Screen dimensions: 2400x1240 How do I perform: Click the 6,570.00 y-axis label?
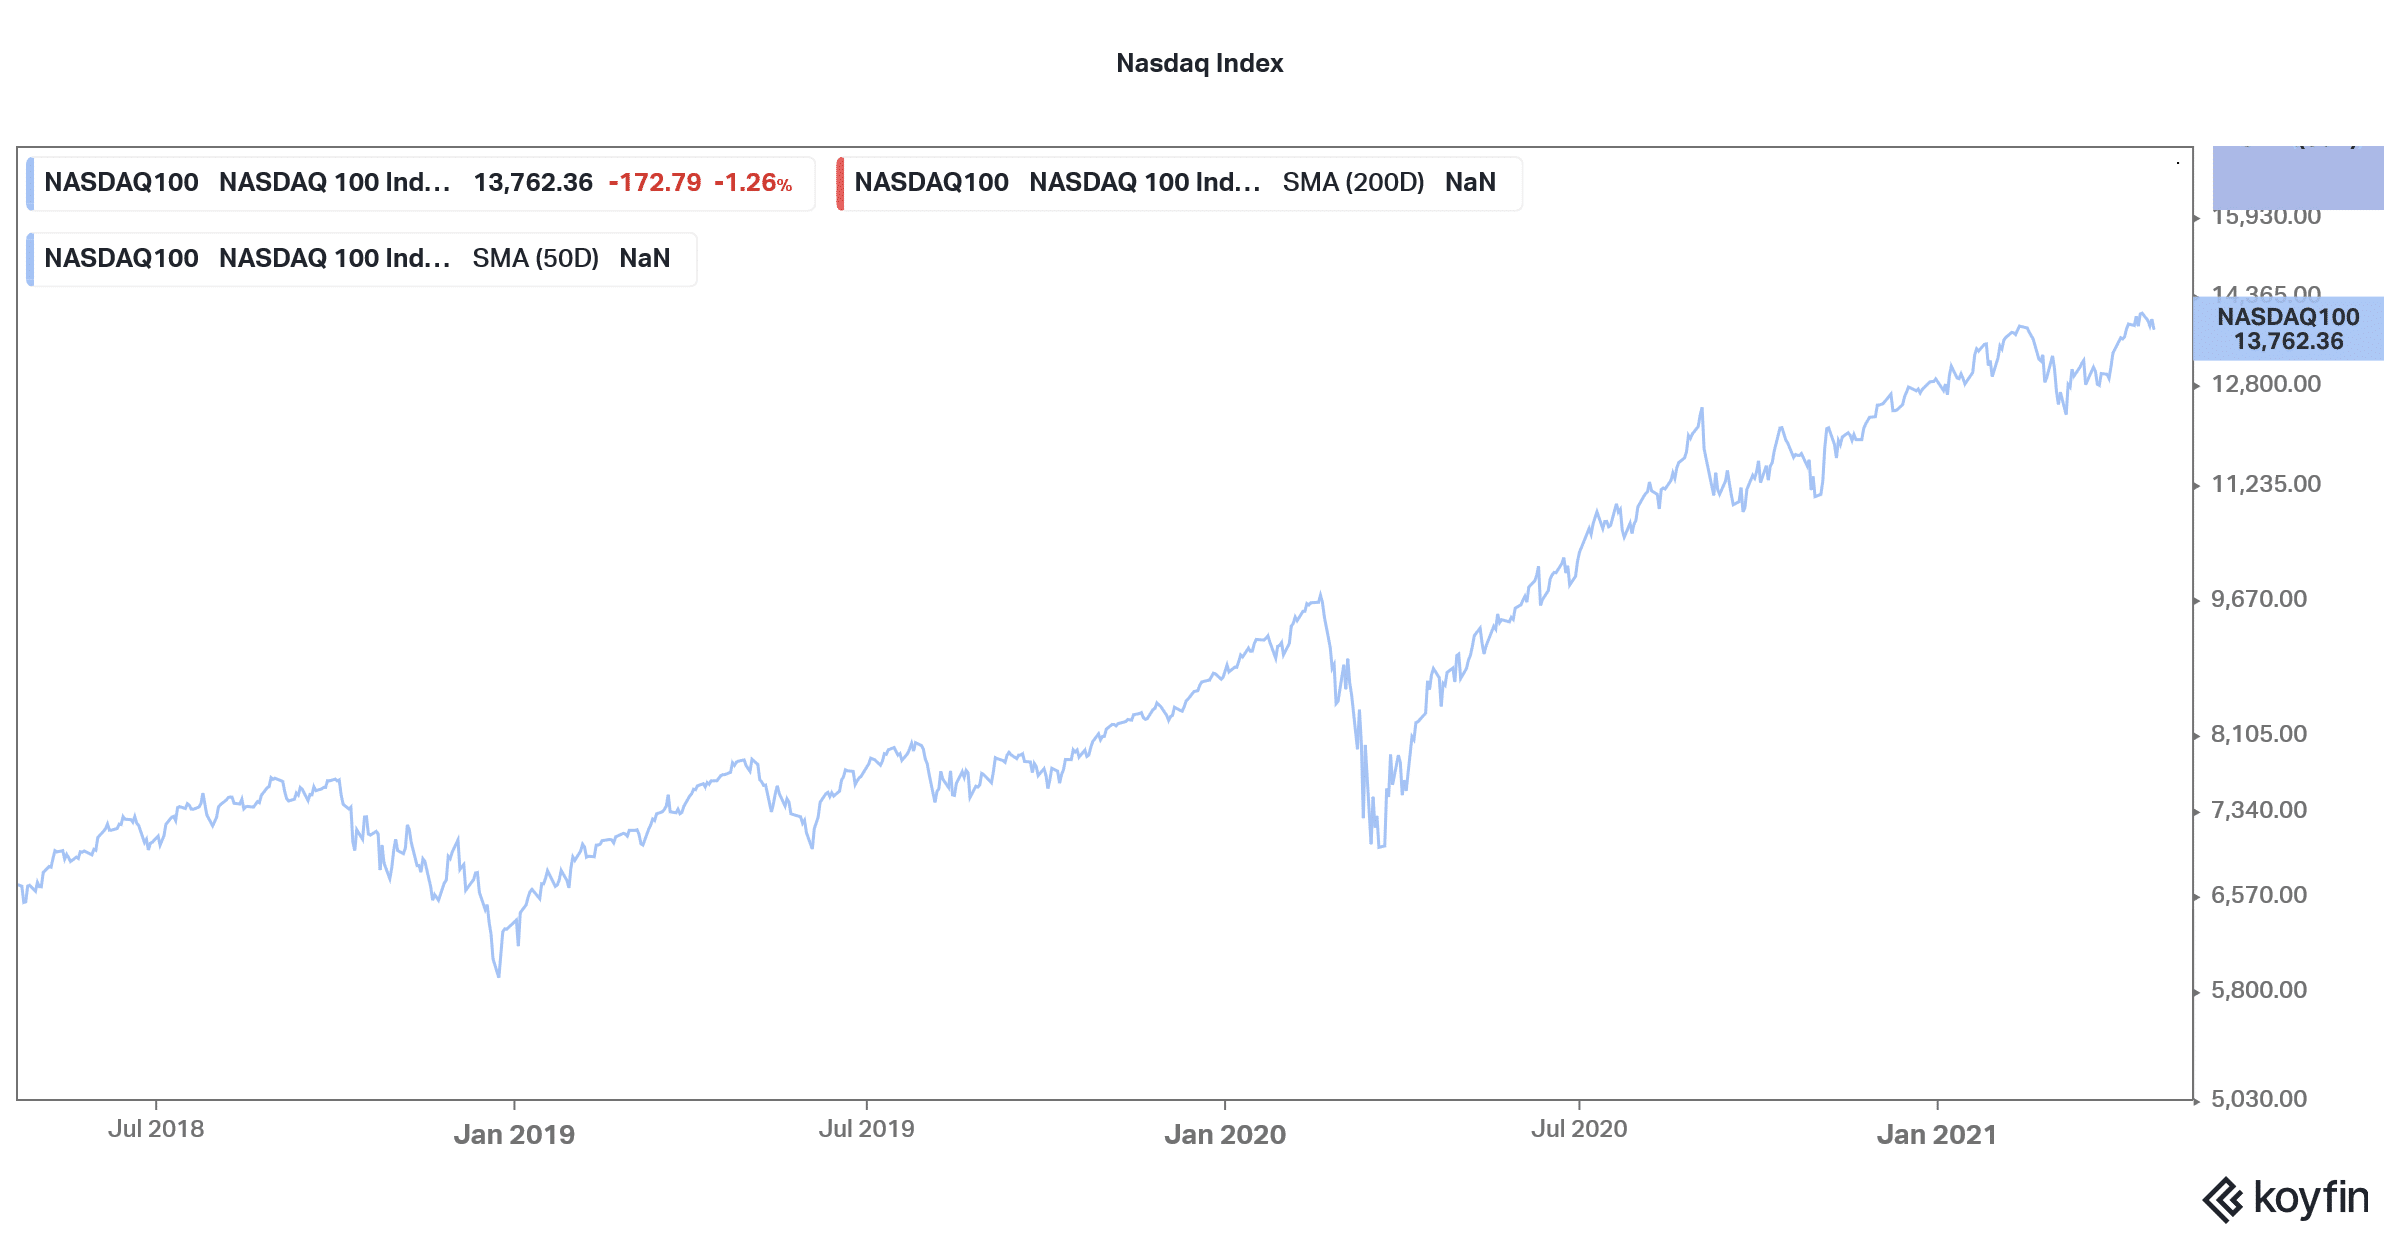click(2259, 895)
